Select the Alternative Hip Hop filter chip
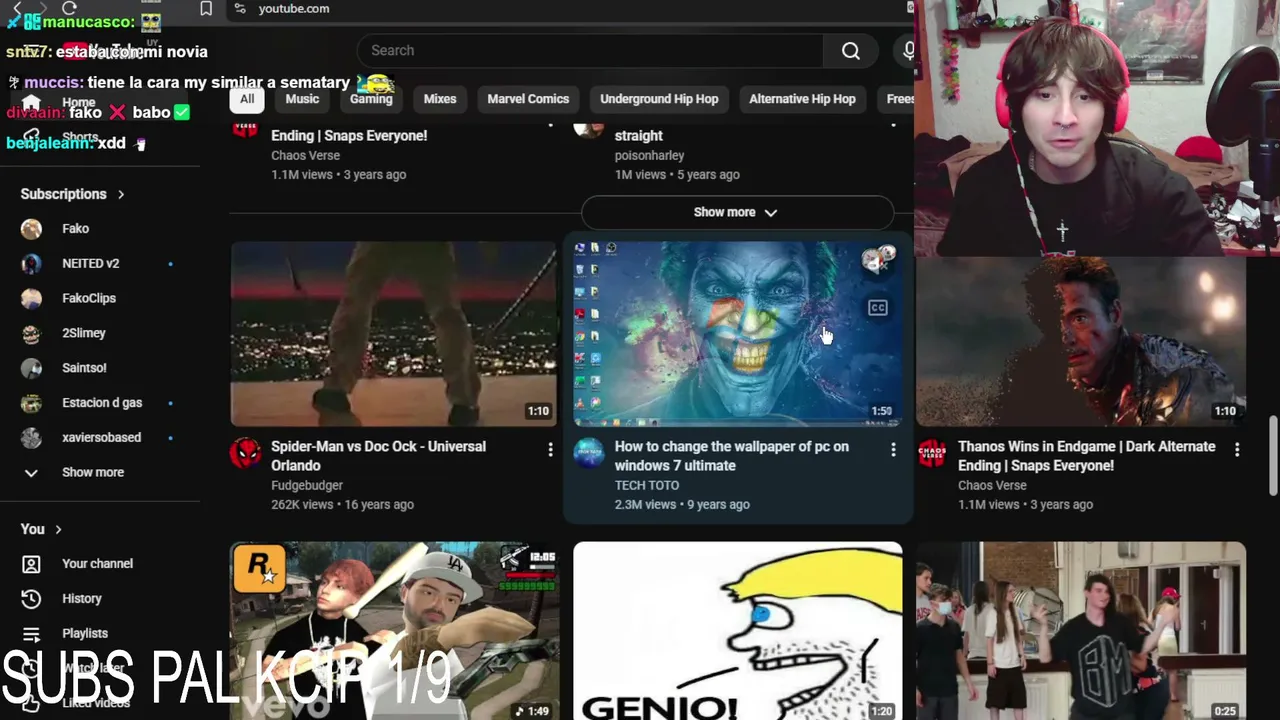This screenshot has height=720, width=1280. coord(802,99)
